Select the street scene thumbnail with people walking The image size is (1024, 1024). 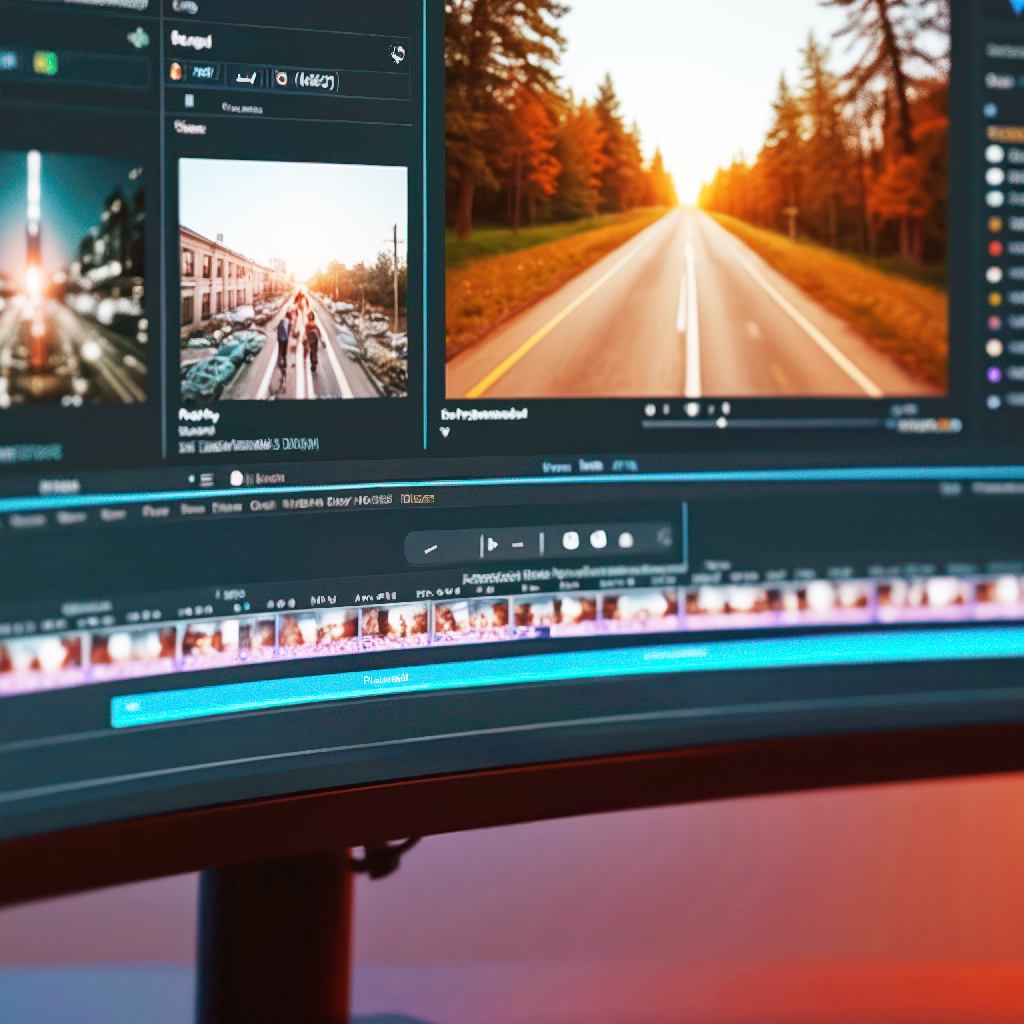[292, 280]
